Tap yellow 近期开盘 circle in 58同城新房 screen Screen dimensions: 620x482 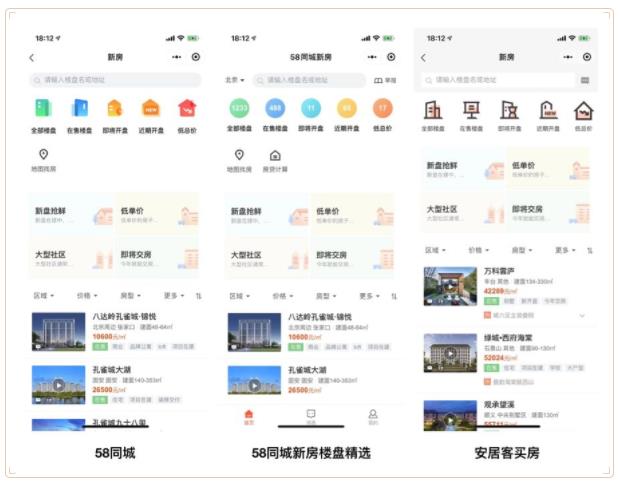[347, 108]
